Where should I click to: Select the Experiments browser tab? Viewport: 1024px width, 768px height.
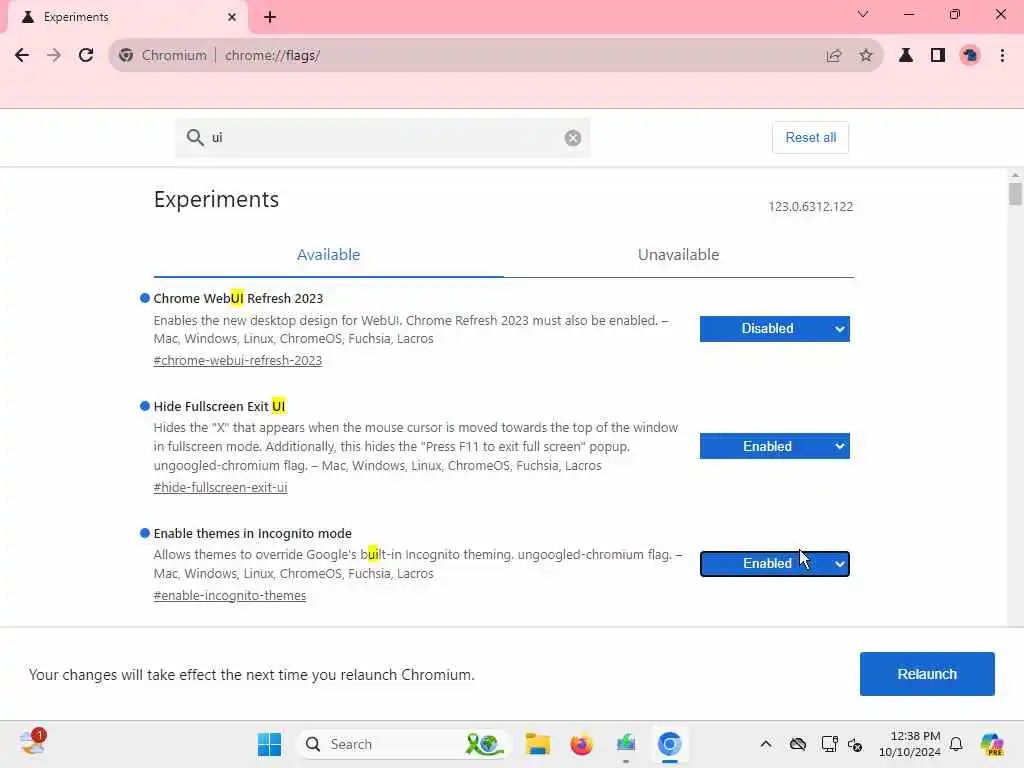128,17
